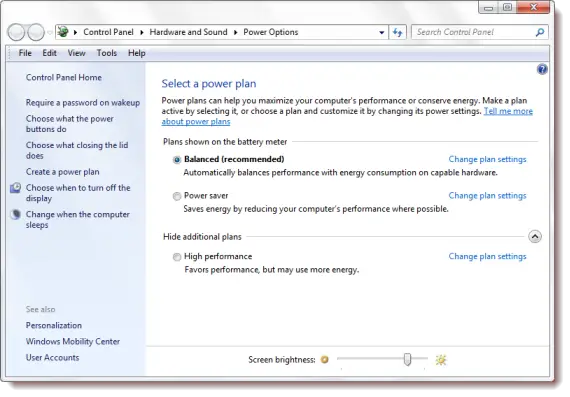Open the View menu

tap(76, 53)
